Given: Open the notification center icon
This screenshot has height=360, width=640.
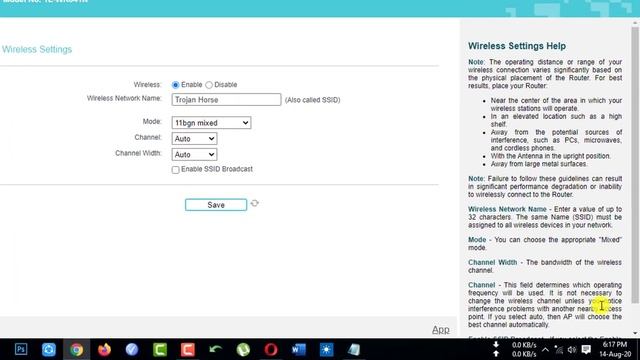Looking at the screenshot, I should click(x=586, y=350).
